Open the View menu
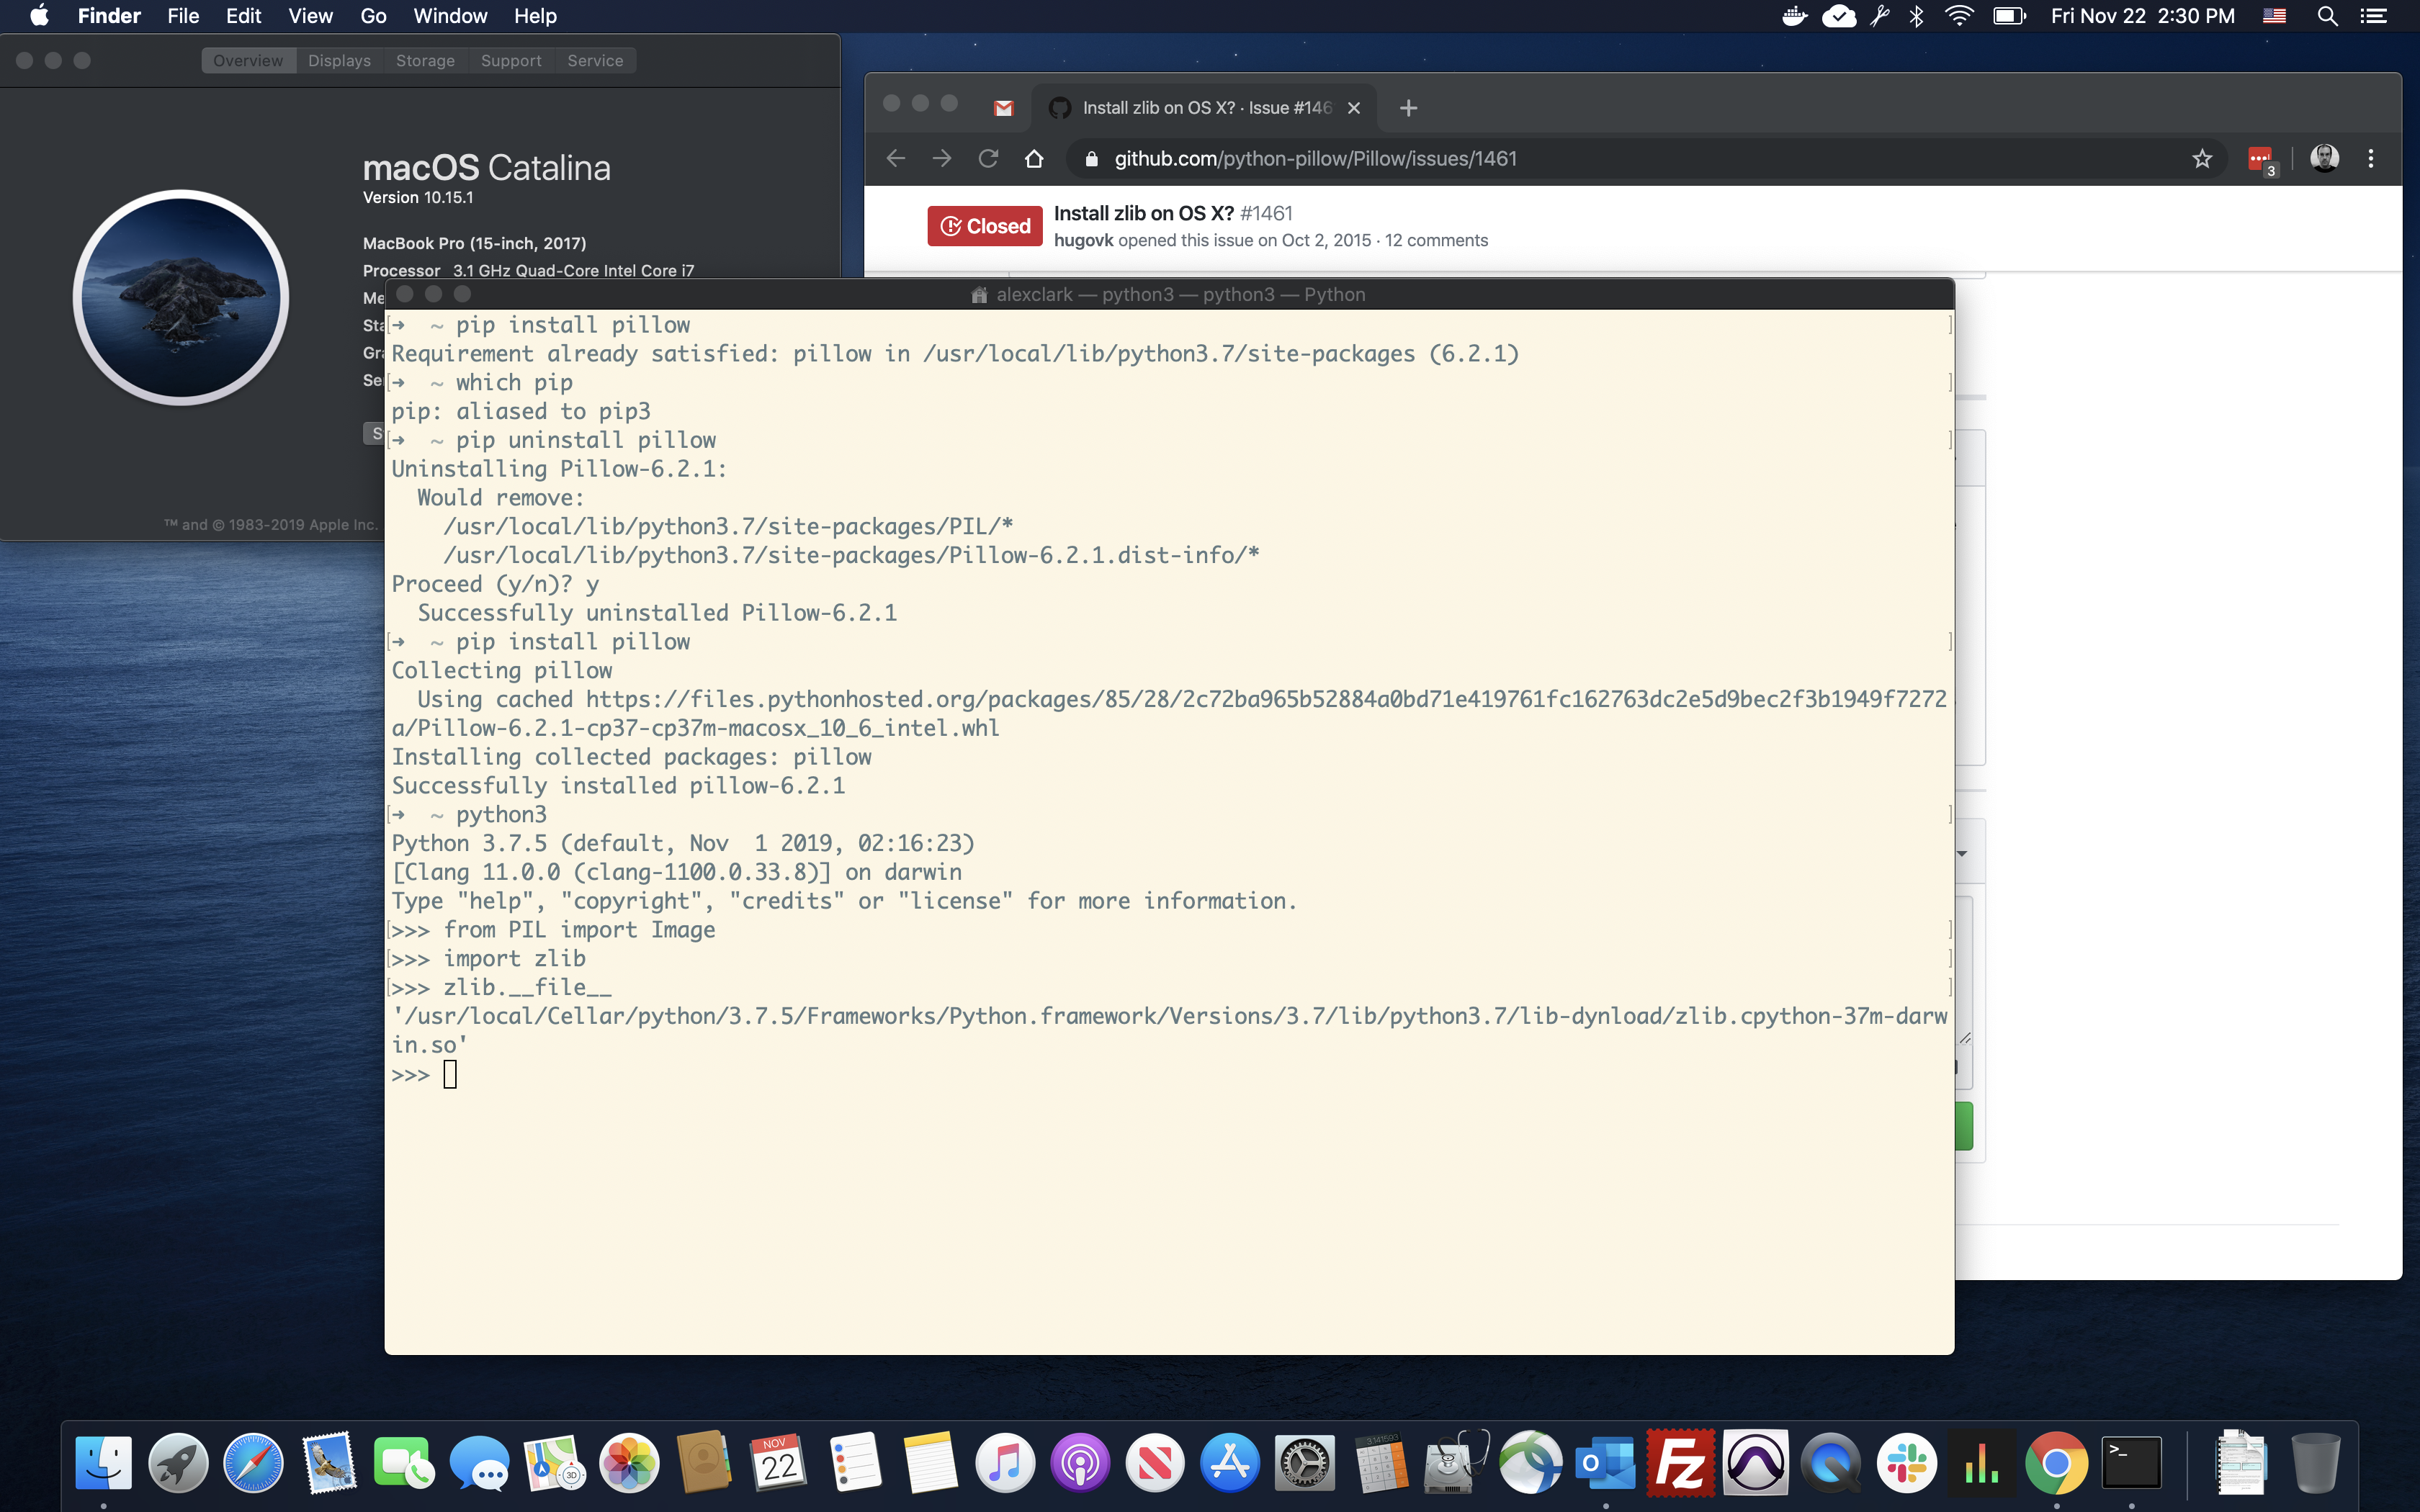 [310, 16]
